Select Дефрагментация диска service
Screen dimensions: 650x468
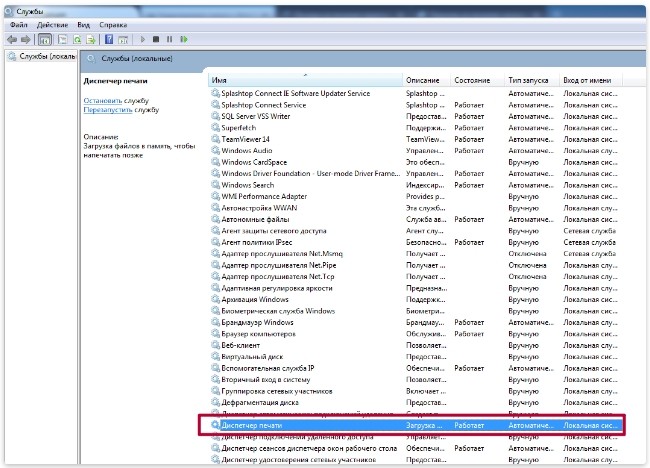(x=416, y=403)
